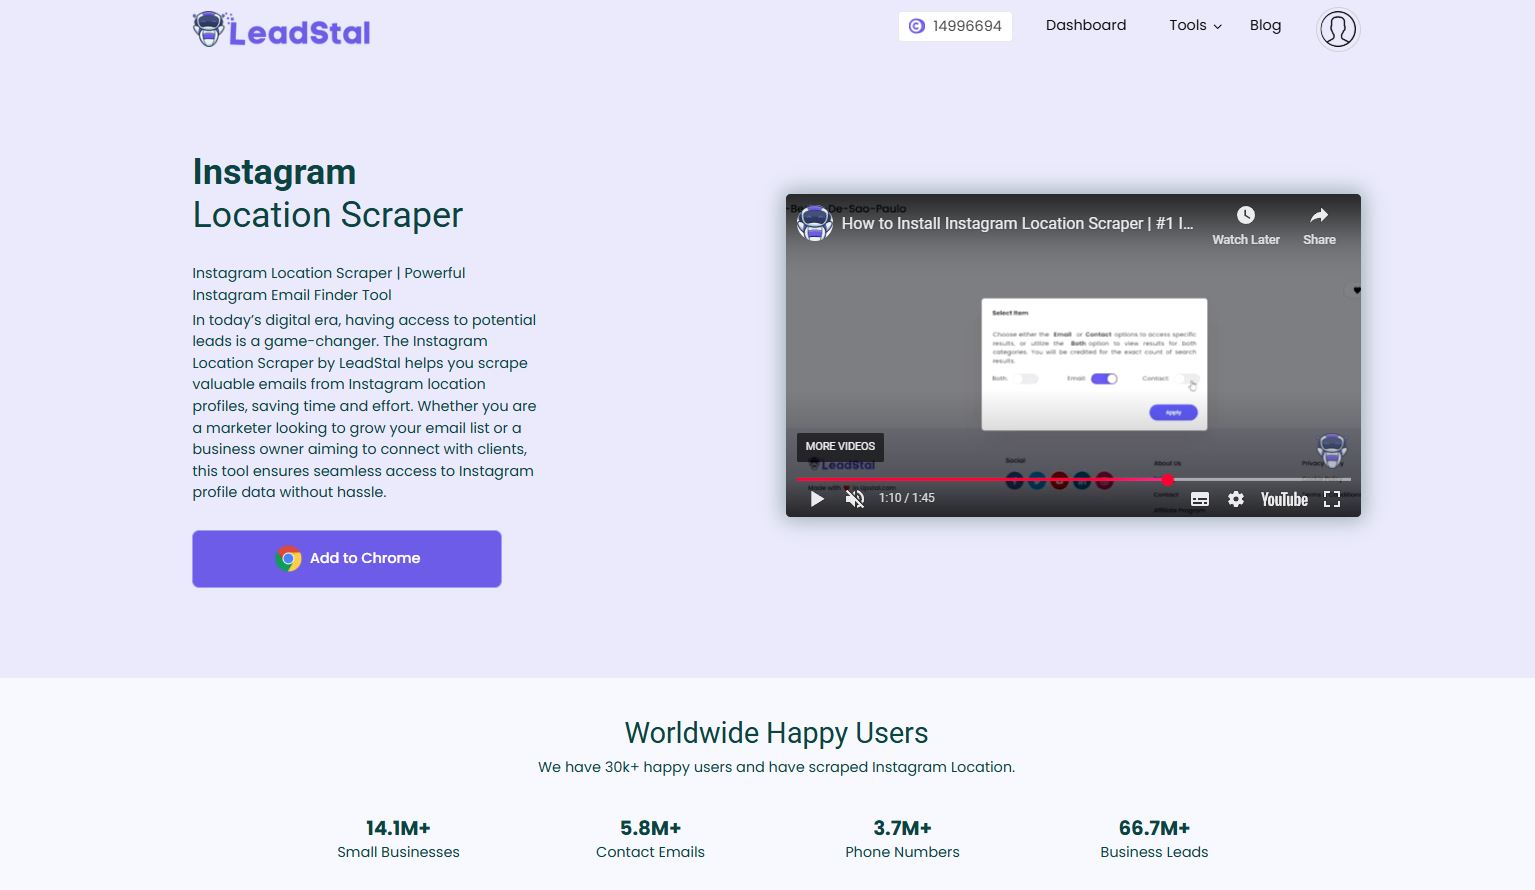The width and height of the screenshot is (1535, 890).
Task: Open the Blog page
Action: 1265,26
